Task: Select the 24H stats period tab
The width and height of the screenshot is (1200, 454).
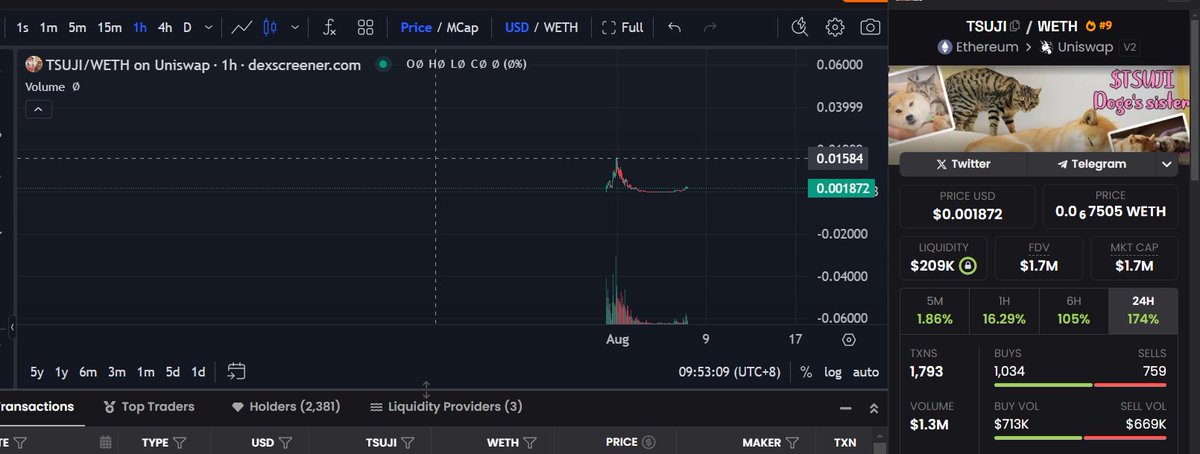Action: (x=1142, y=310)
